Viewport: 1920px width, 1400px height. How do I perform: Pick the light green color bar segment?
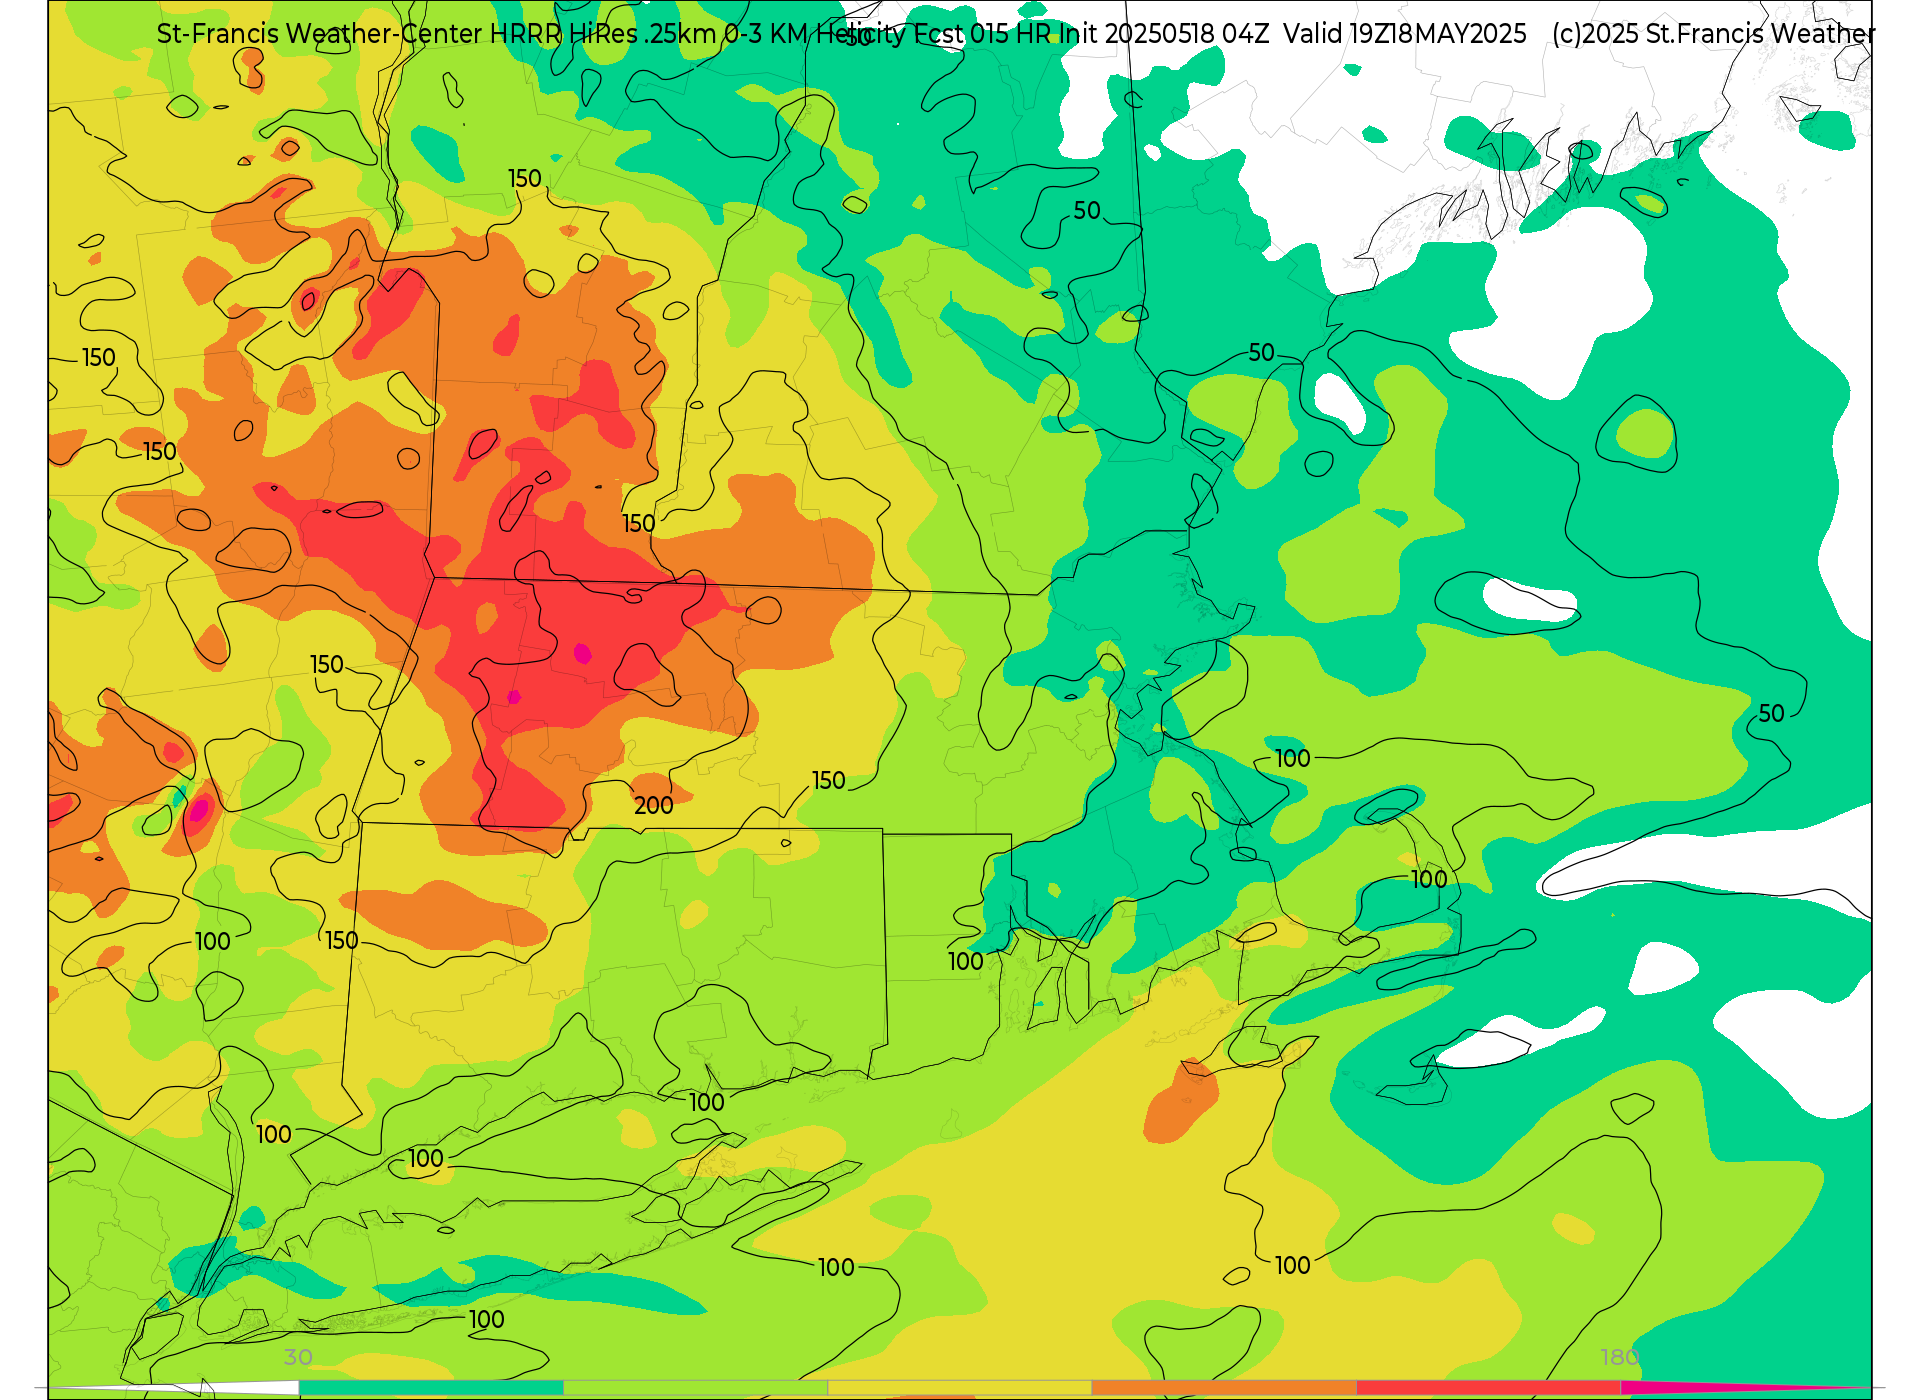click(x=696, y=1388)
